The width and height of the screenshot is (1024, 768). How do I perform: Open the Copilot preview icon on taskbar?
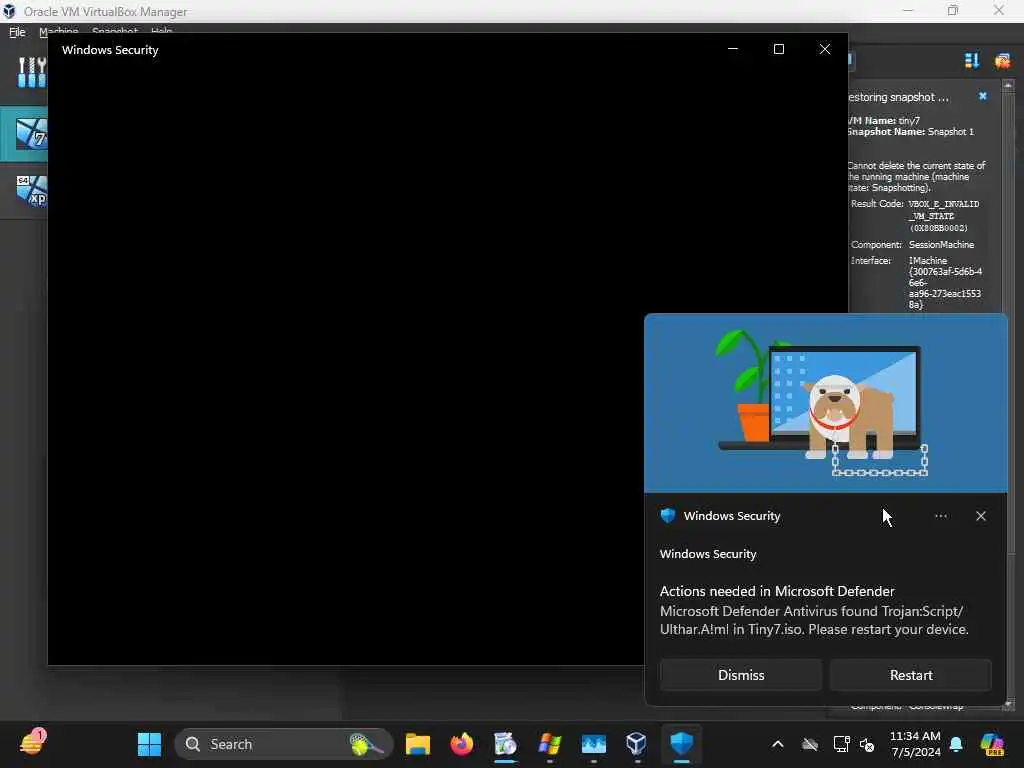[x=992, y=744]
